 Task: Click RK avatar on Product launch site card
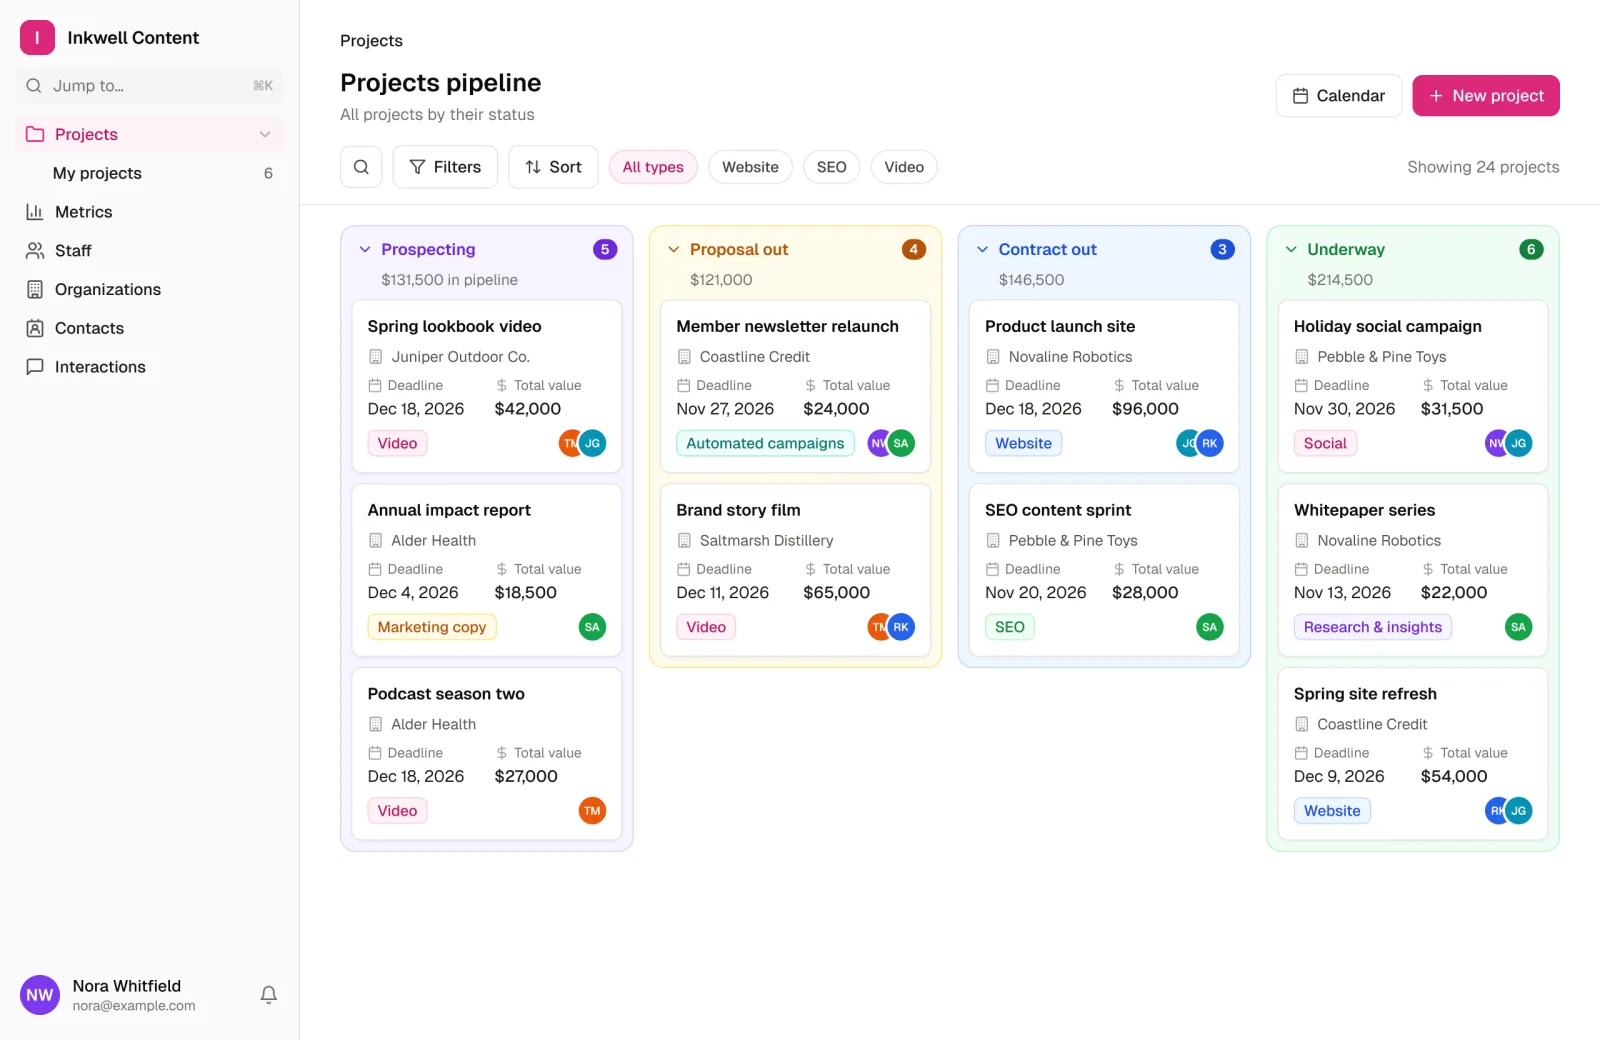1210,443
